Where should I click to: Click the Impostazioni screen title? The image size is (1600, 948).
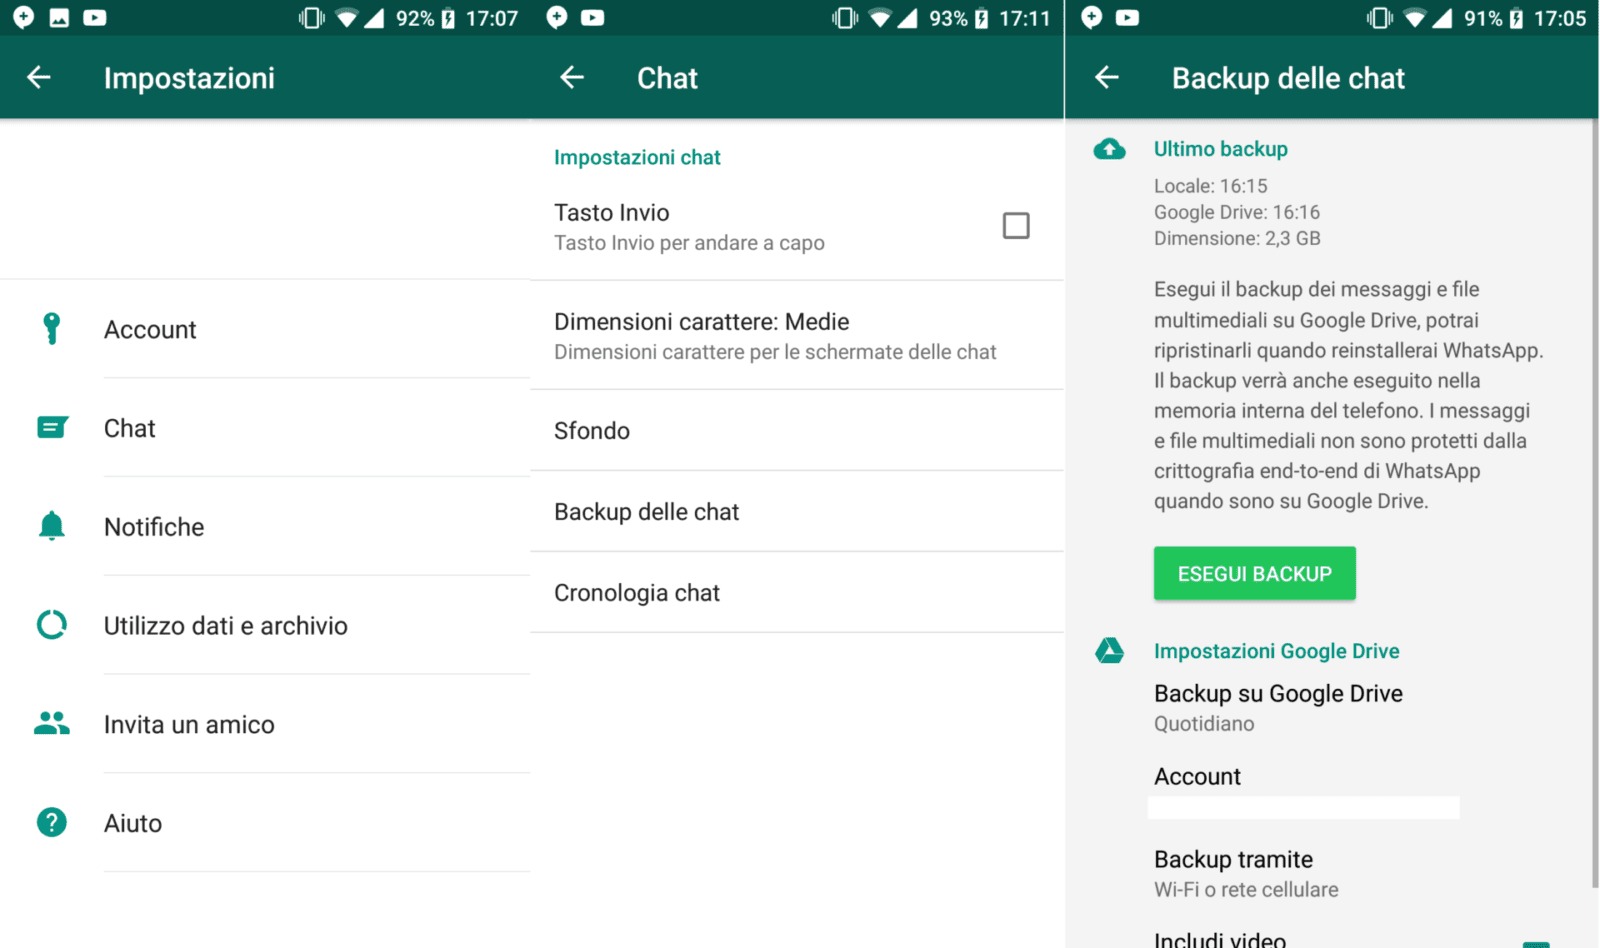(x=189, y=78)
